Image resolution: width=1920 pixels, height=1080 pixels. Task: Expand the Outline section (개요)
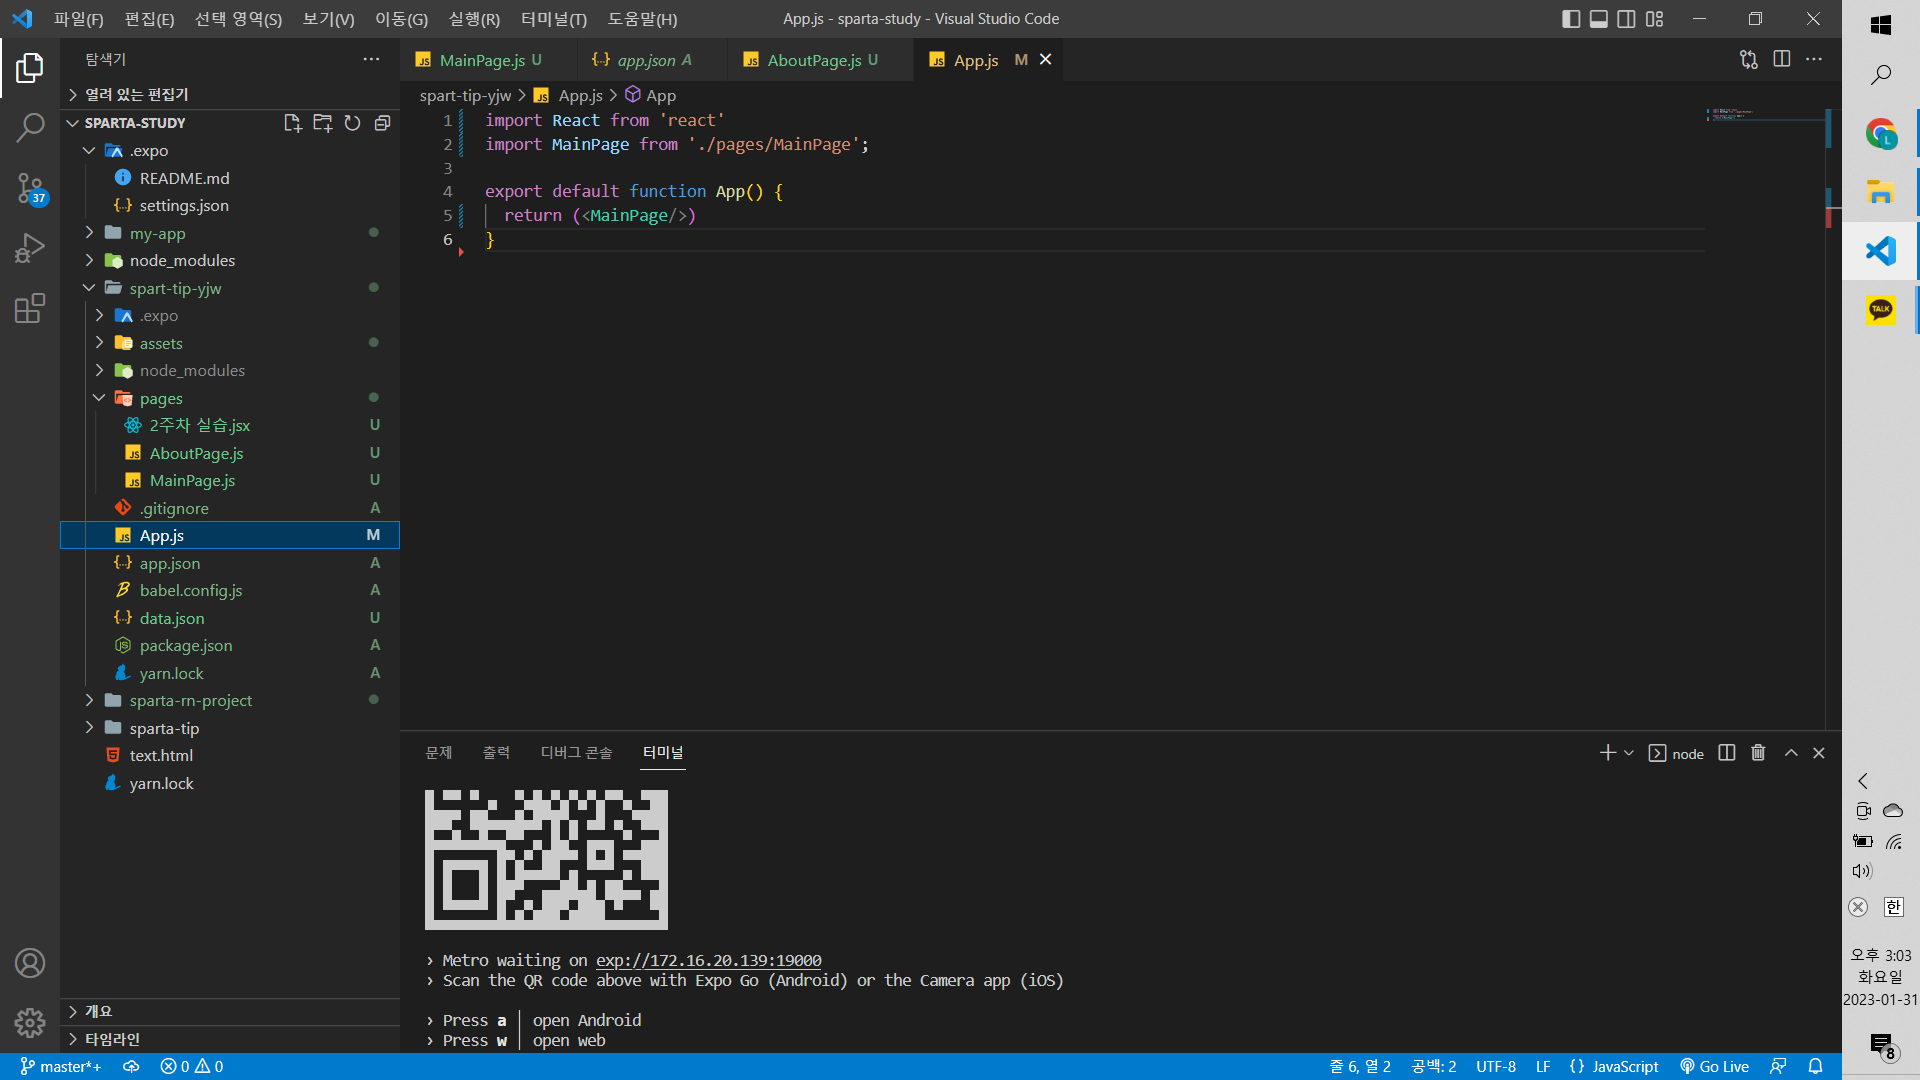pos(230,1011)
